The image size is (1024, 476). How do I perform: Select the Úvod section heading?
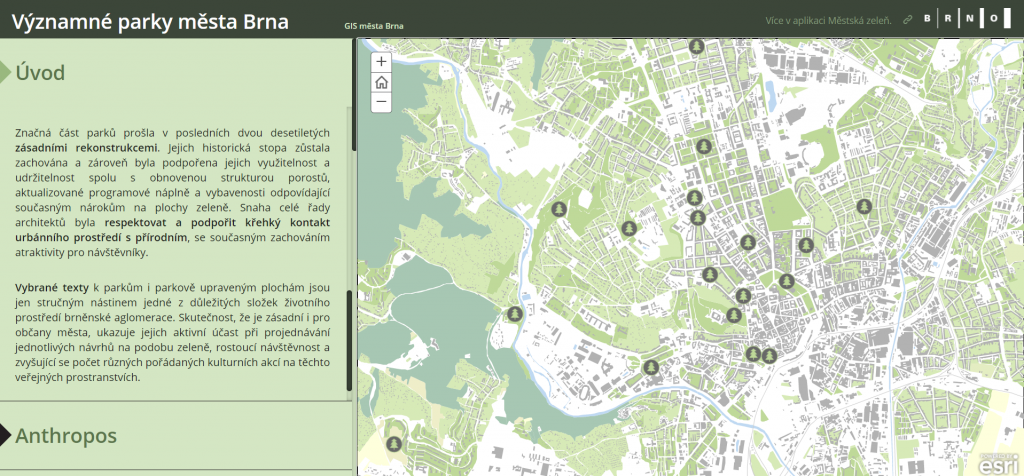point(40,73)
